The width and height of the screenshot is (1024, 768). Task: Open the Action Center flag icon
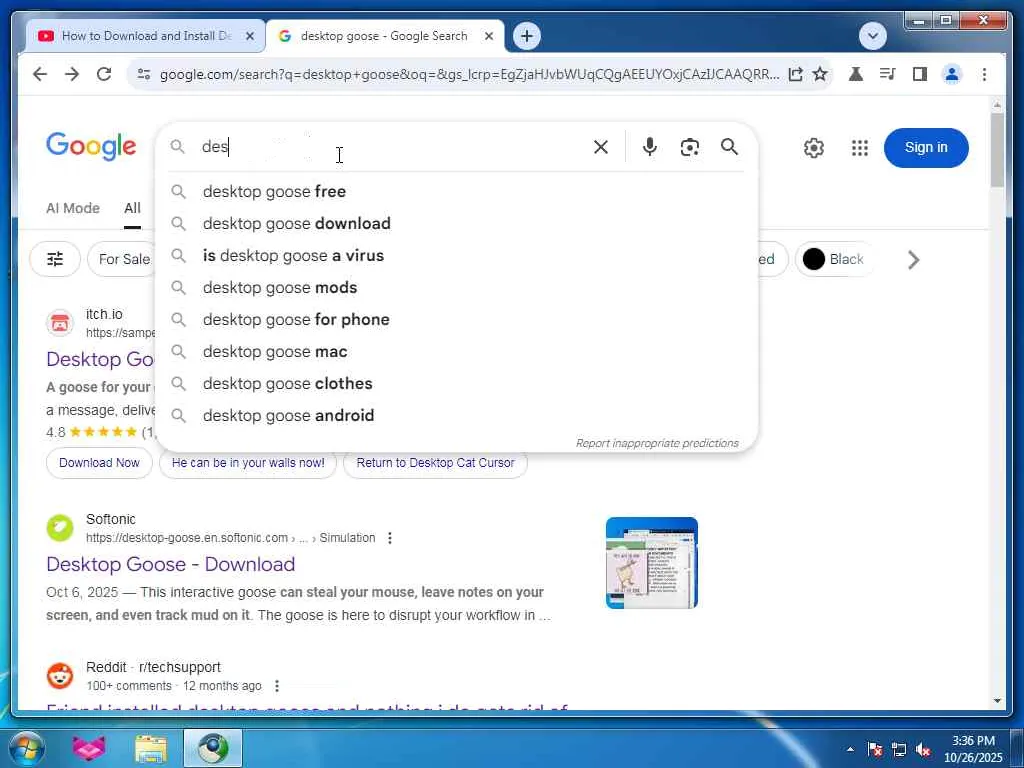[875, 750]
